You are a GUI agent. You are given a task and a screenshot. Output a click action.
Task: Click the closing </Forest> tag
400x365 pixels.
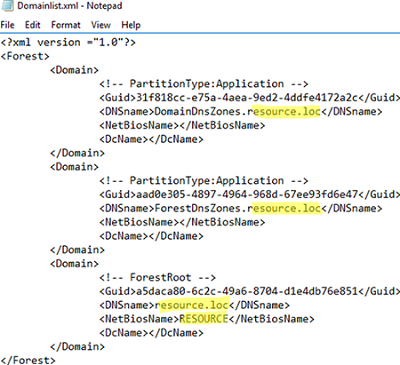point(28,360)
